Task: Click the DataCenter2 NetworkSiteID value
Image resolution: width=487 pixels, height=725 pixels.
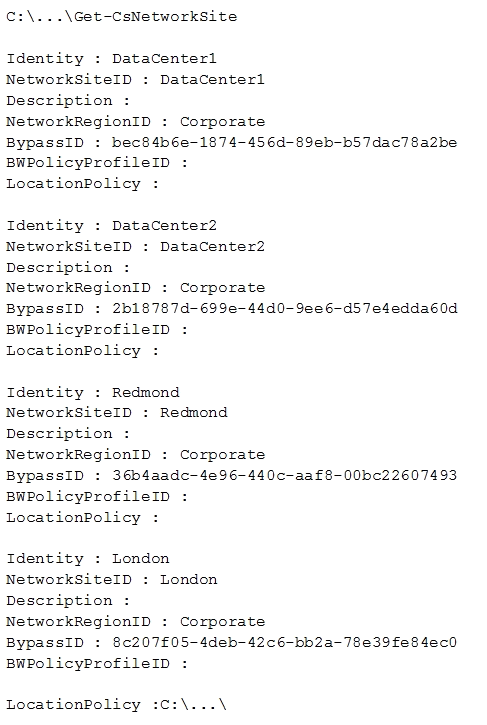Action: tap(212, 246)
